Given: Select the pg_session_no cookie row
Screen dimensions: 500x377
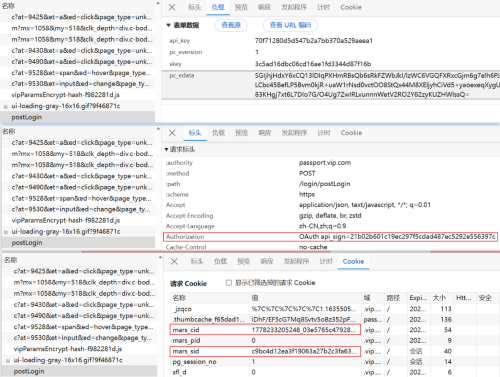Looking at the screenshot, I should tap(334, 362).
